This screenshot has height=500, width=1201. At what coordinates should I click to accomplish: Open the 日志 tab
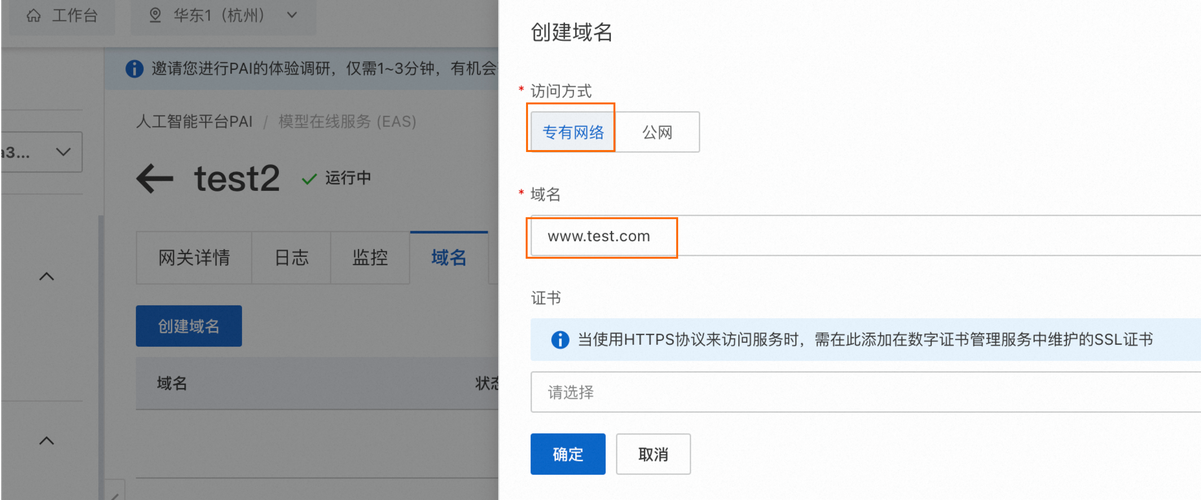(291, 257)
